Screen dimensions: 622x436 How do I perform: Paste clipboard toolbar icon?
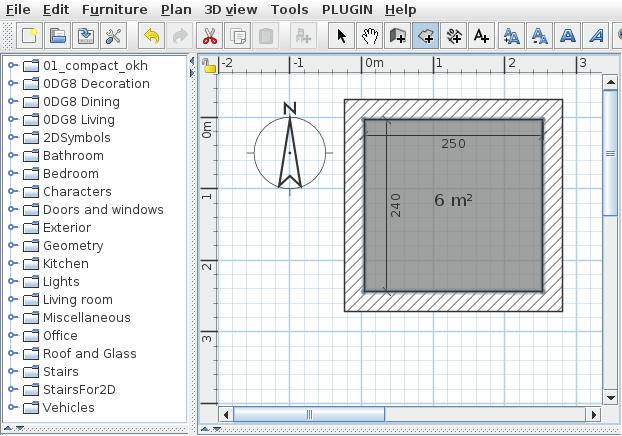(x=265, y=36)
